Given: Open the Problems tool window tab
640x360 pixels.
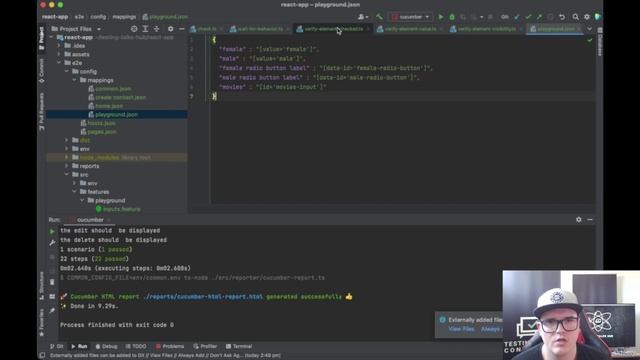Looking at the screenshot, I should tap(170, 346).
